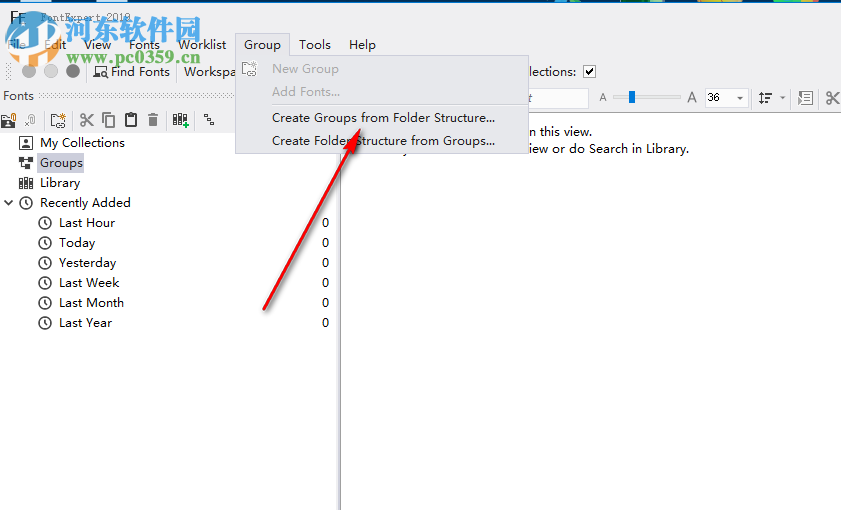Click the detach paperclip icon
The width and height of the screenshot is (841, 510).
(30, 120)
